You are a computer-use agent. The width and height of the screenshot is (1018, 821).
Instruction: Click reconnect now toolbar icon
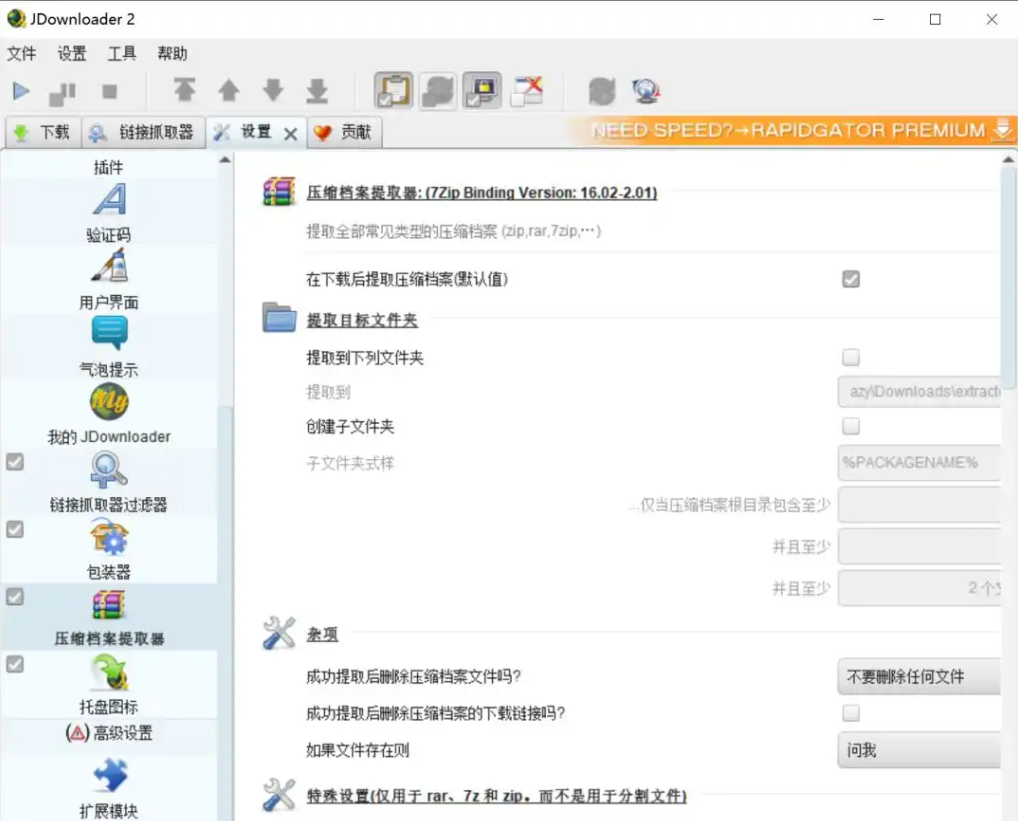coord(602,91)
